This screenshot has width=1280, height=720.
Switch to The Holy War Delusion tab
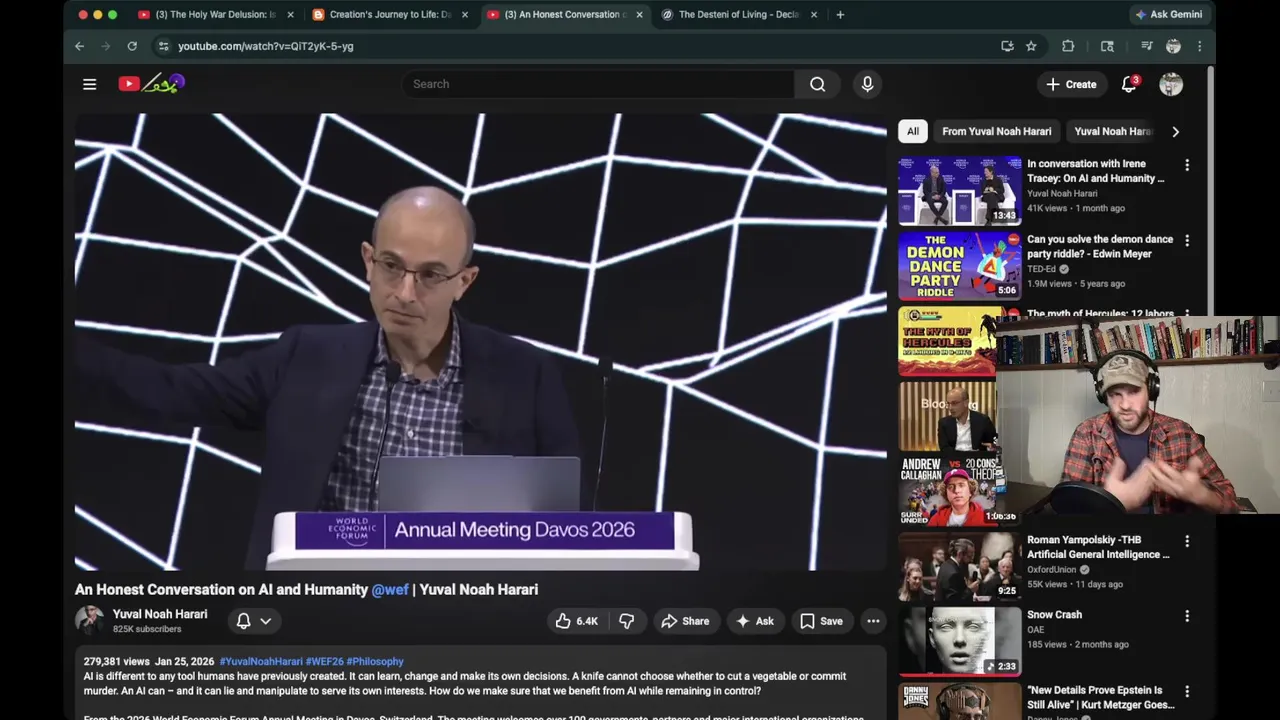point(215,14)
